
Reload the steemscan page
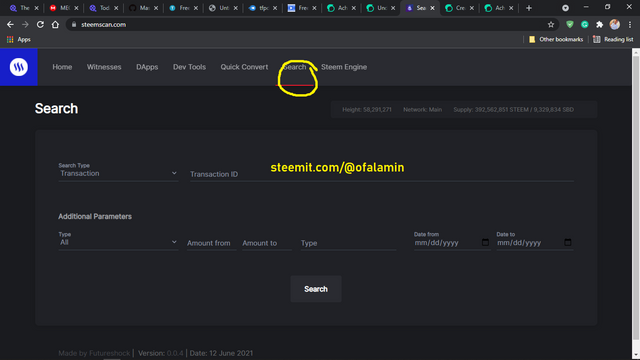click(x=40, y=24)
